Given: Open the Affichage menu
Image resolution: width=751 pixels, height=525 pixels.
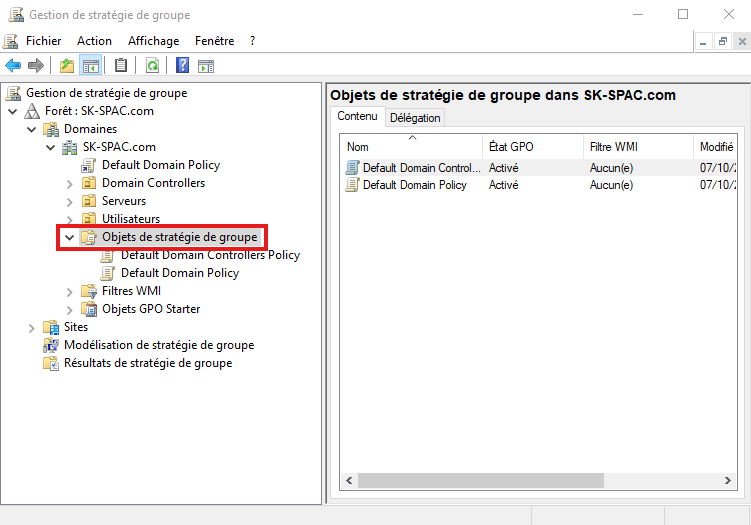Looking at the screenshot, I should click(x=153, y=41).
